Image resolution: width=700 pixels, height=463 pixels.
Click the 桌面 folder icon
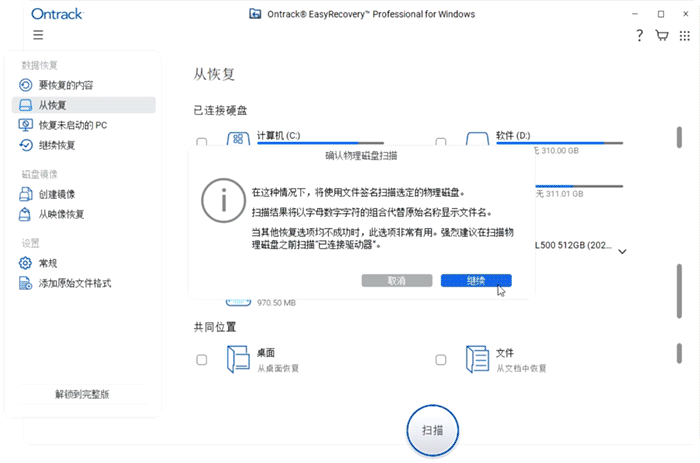point(238,359)
